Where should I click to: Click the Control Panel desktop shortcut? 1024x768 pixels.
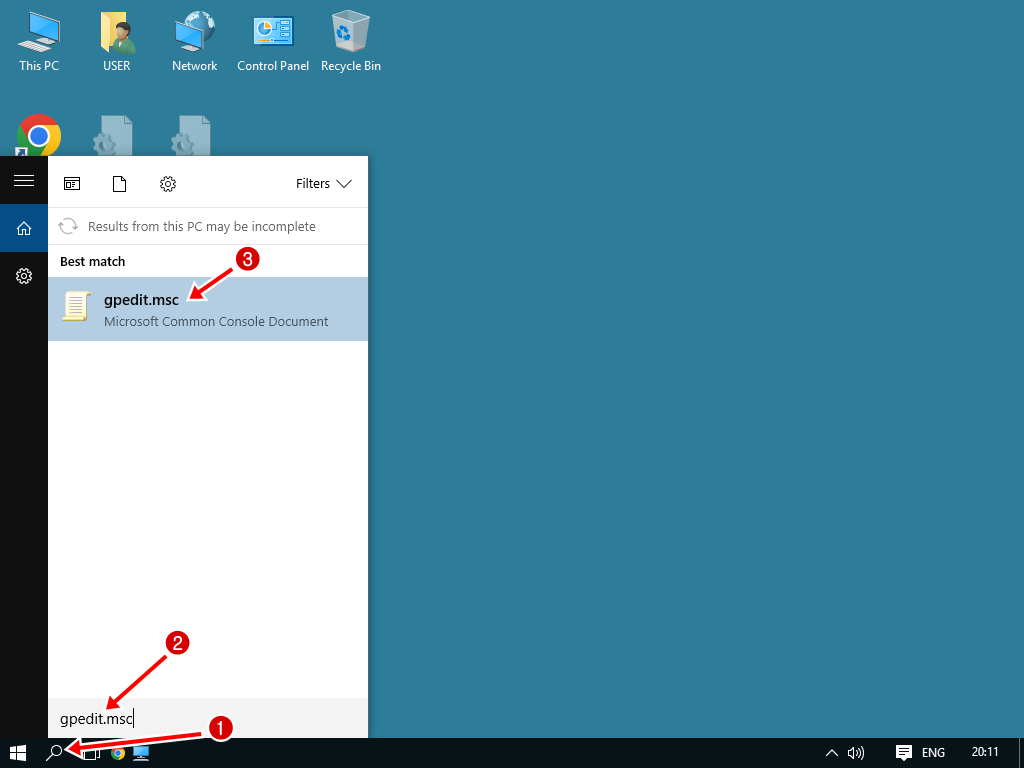pyautogui.click(x=273, y=42)
